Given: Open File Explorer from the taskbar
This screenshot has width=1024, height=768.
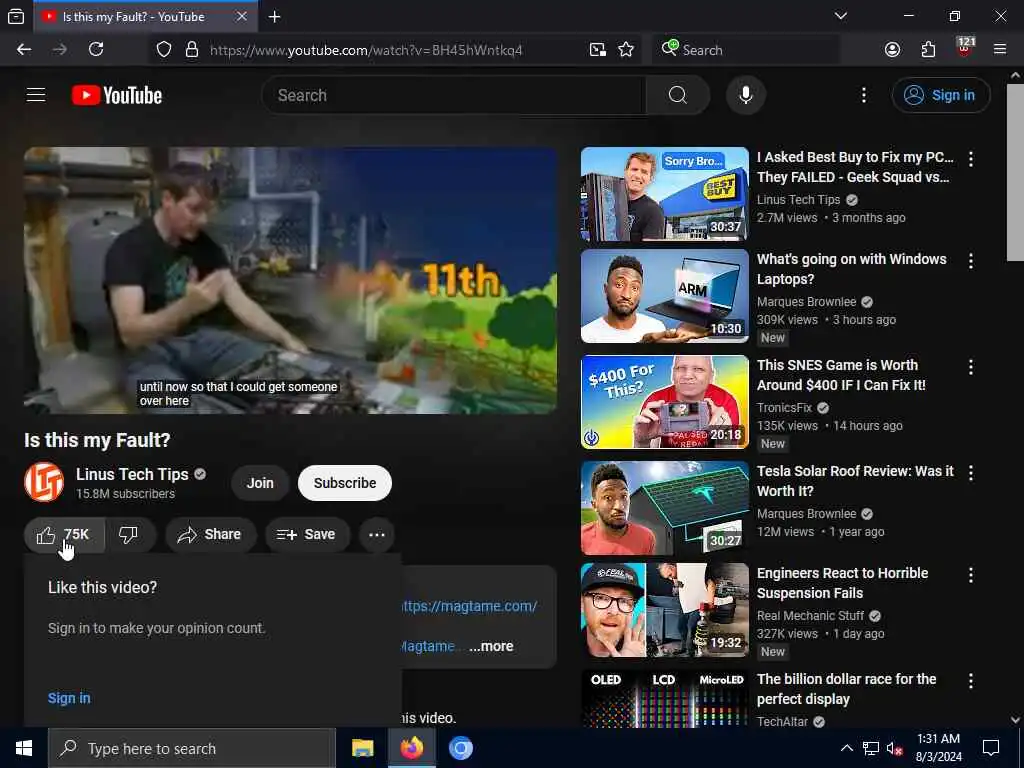Looking at the screenshot, I should pos(362,748).
